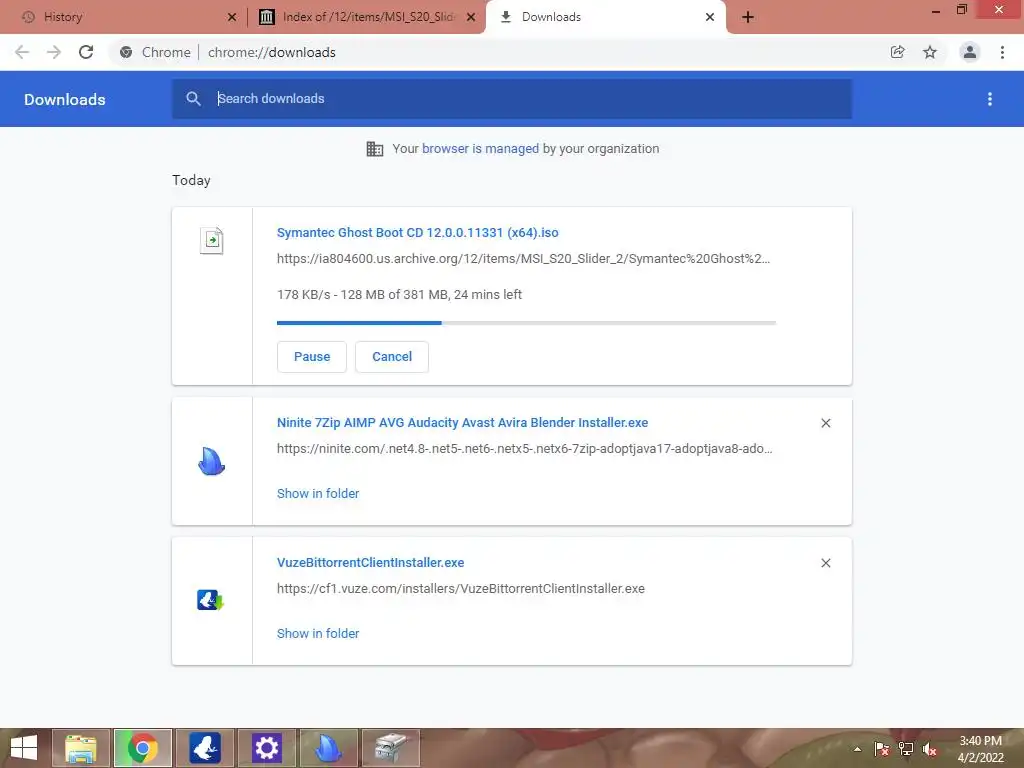Open File Explorer from the taskbar
Screen dimensions: 1024x768
[81, 748]
